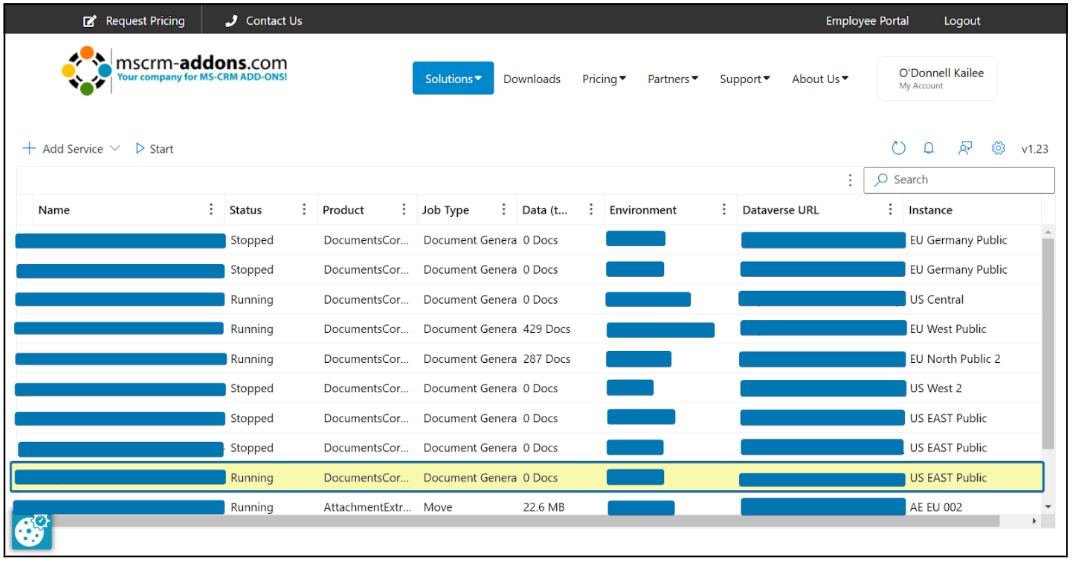Click the plus icon beside Add Service

click(29, 148)
